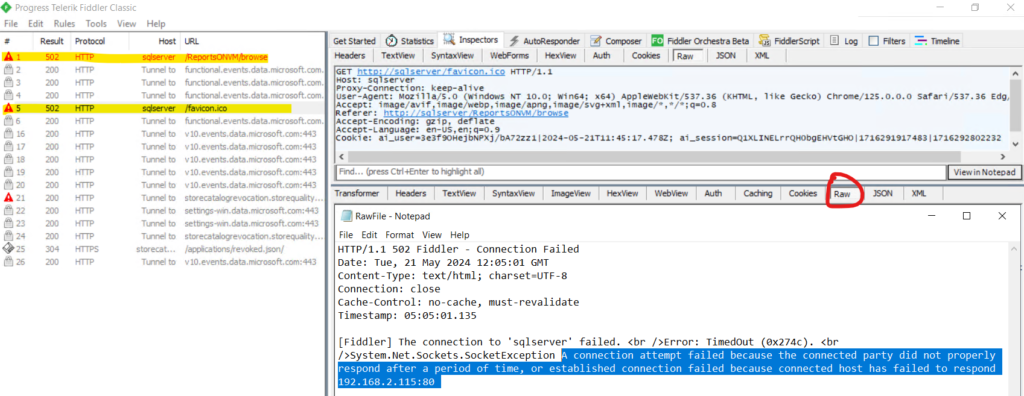Open AutoResponder via its lightning icon
Screen dimensions: 1024x396
(x=514, y=41)
